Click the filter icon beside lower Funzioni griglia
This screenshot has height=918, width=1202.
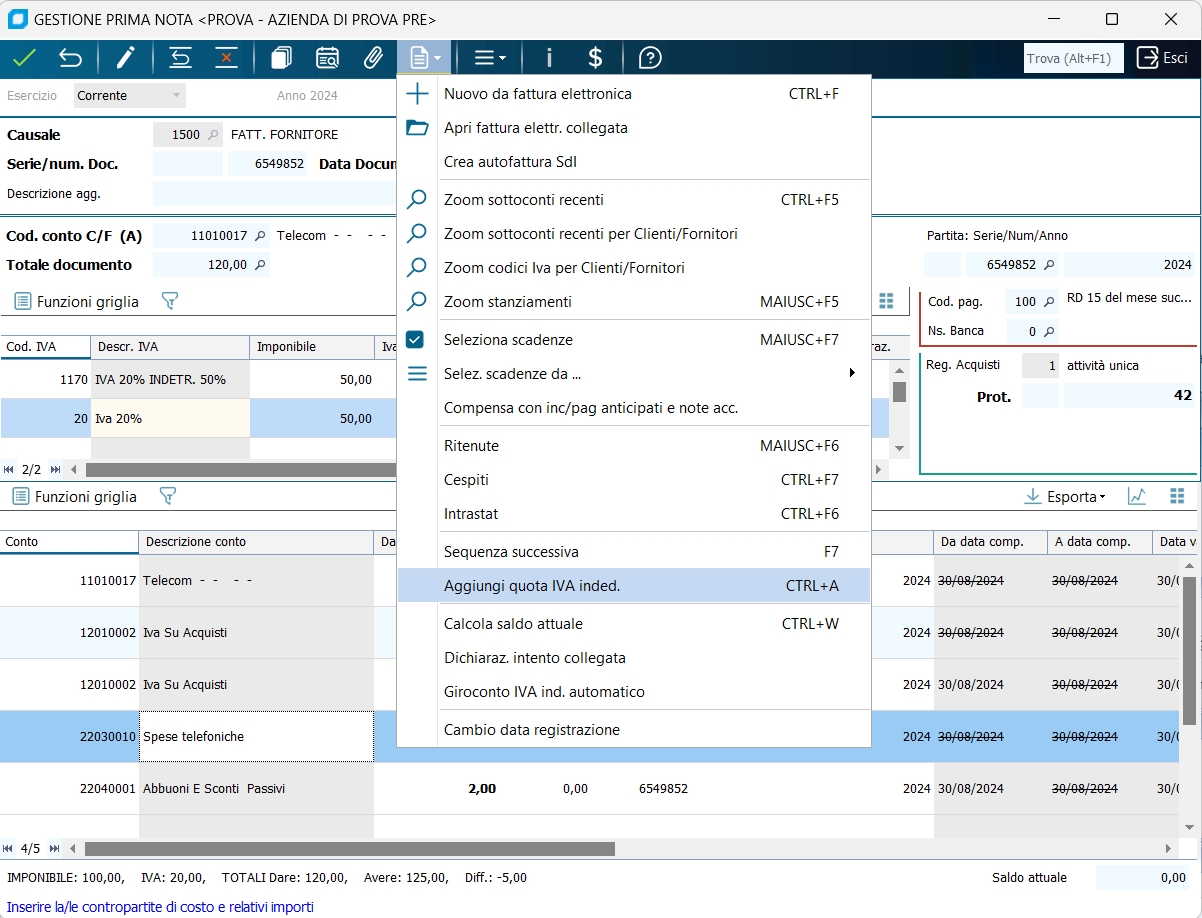click(168, 496)
